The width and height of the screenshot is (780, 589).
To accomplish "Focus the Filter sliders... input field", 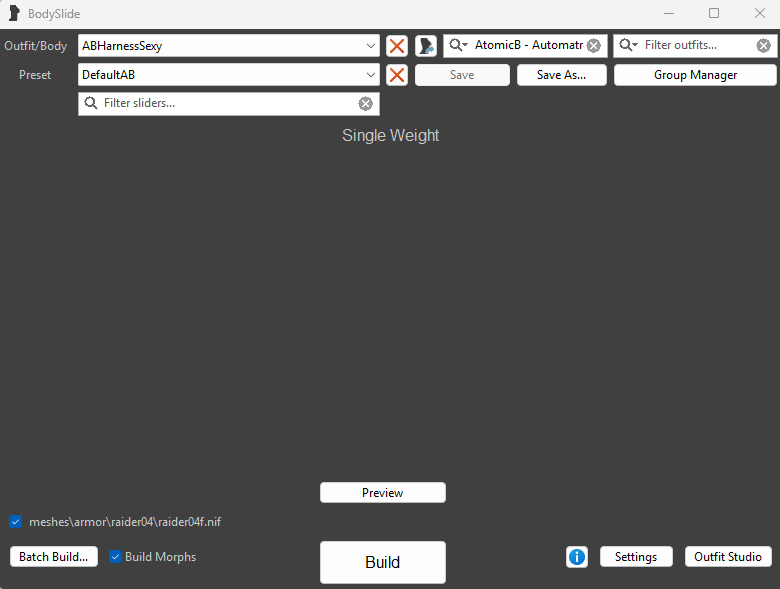I will pyautogui.click(x=229, y=103).
